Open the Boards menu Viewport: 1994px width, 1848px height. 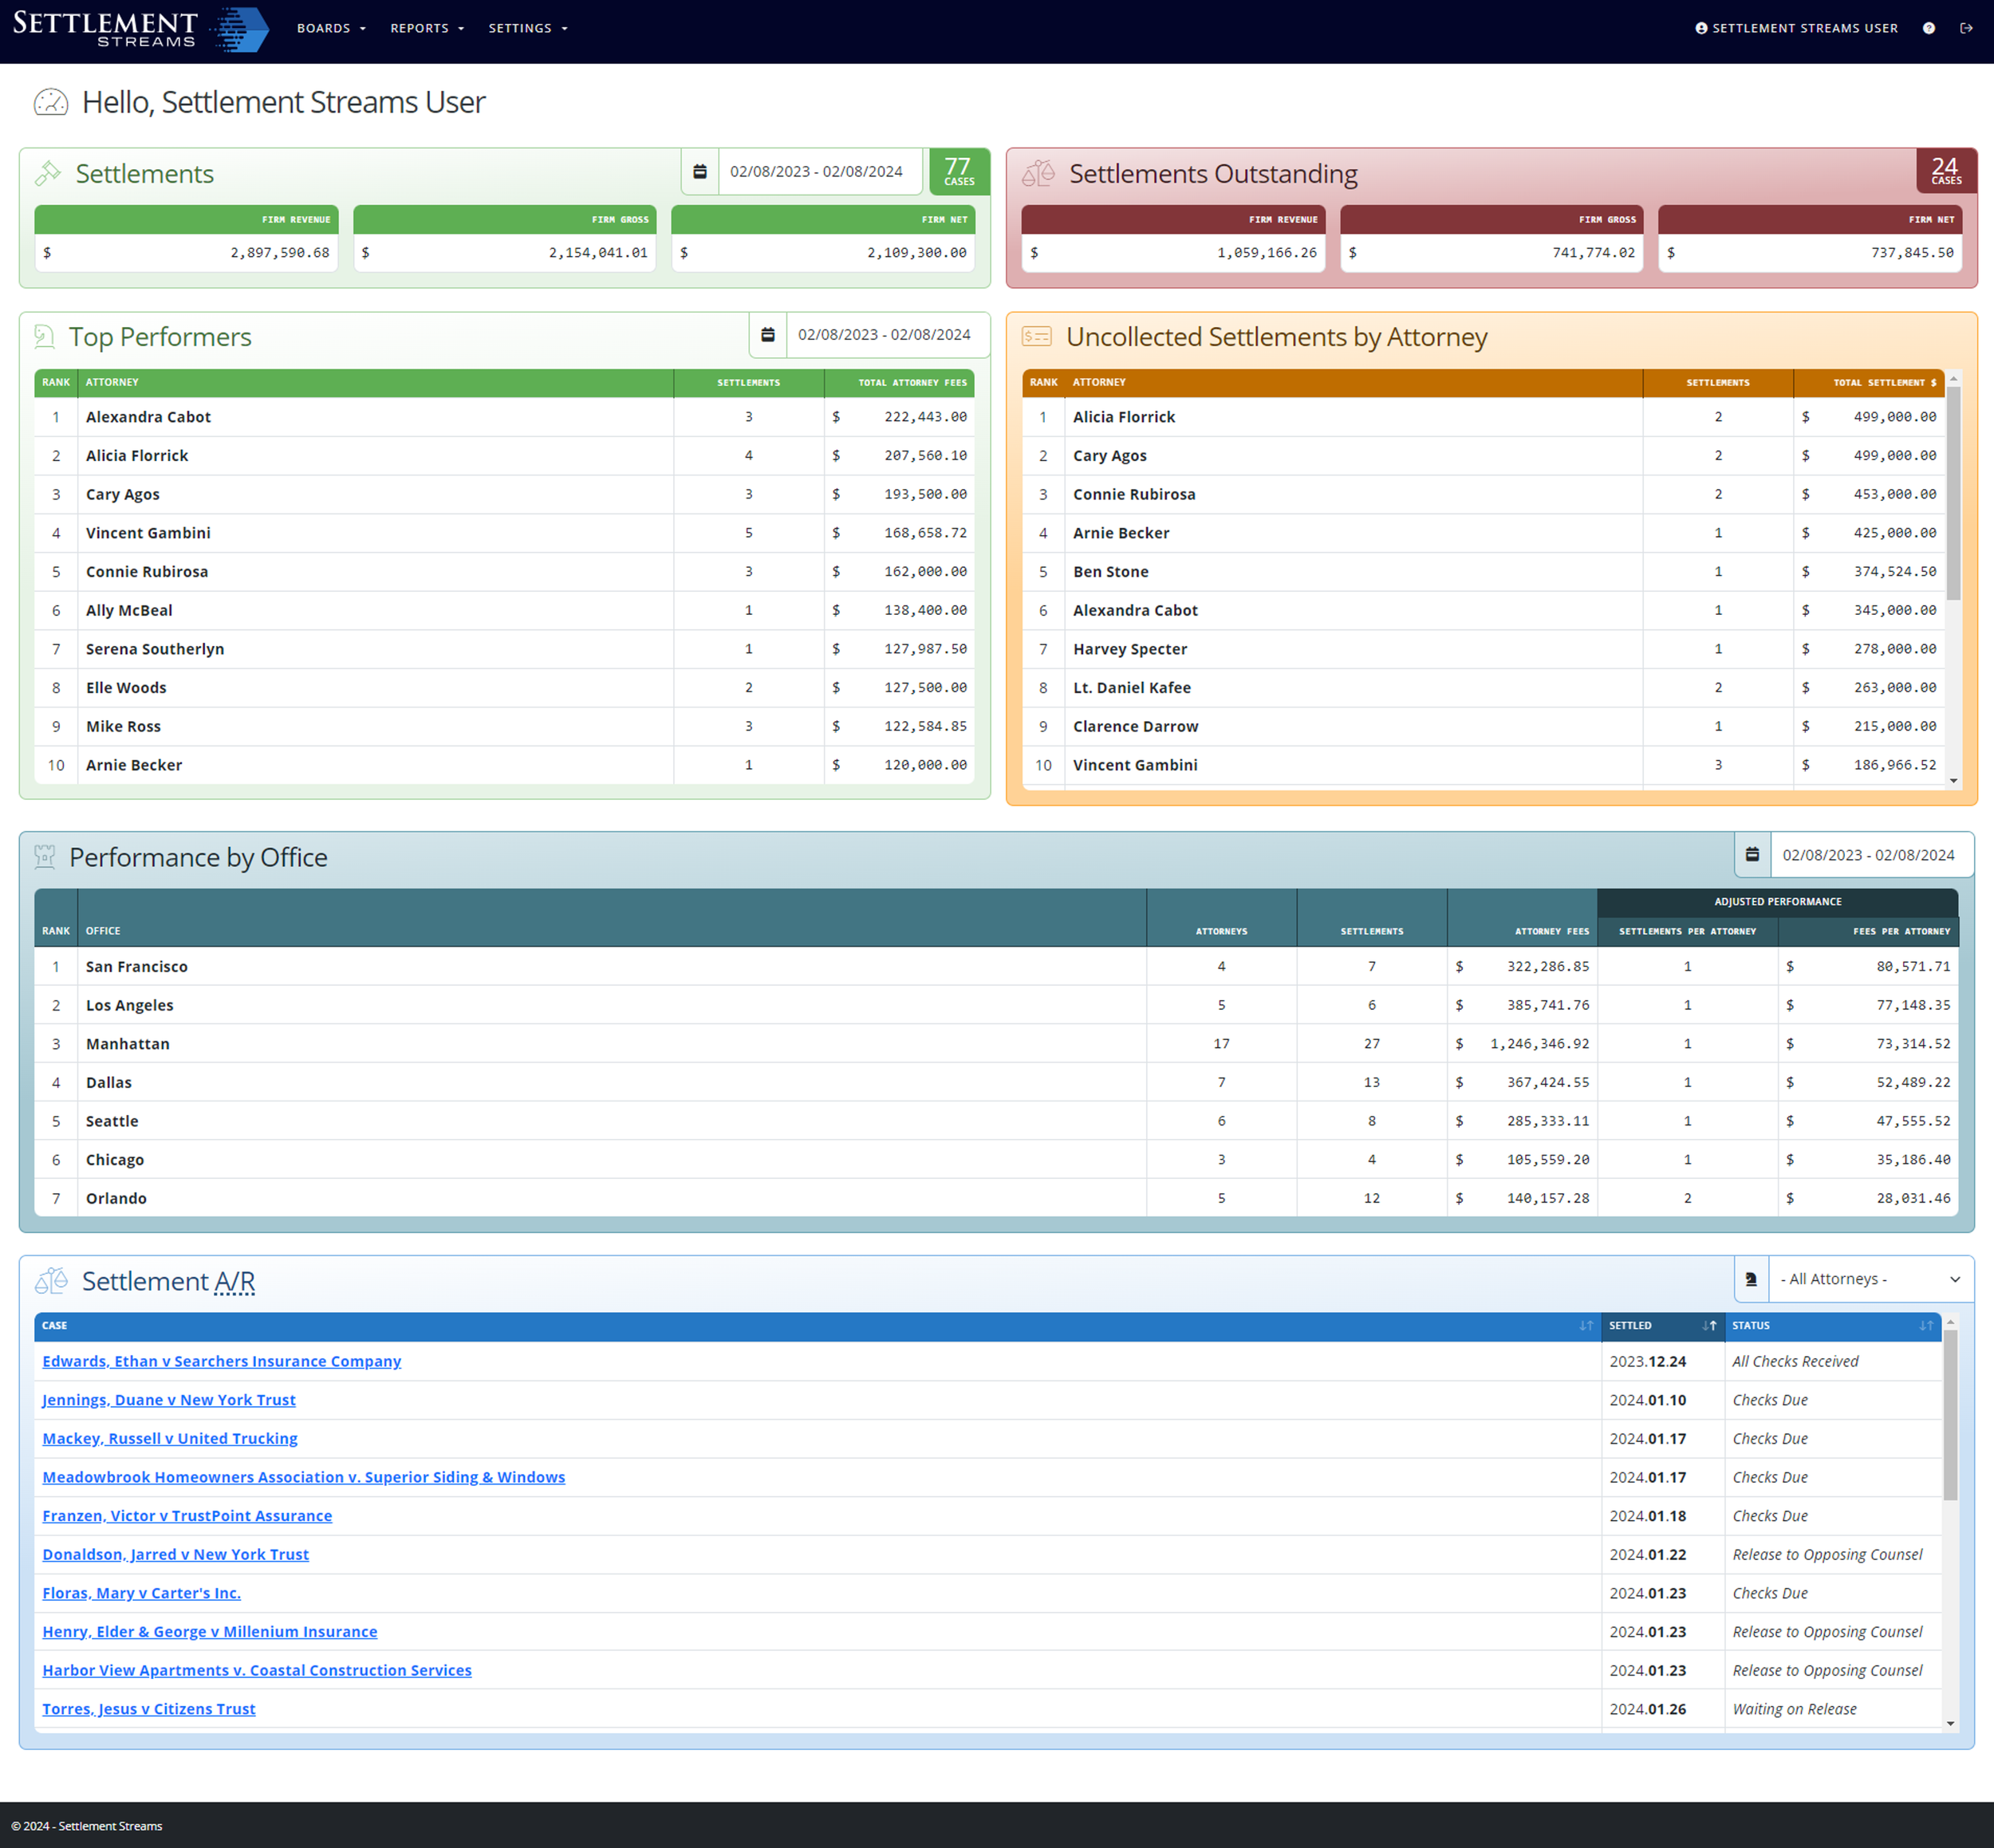(331, 28)
